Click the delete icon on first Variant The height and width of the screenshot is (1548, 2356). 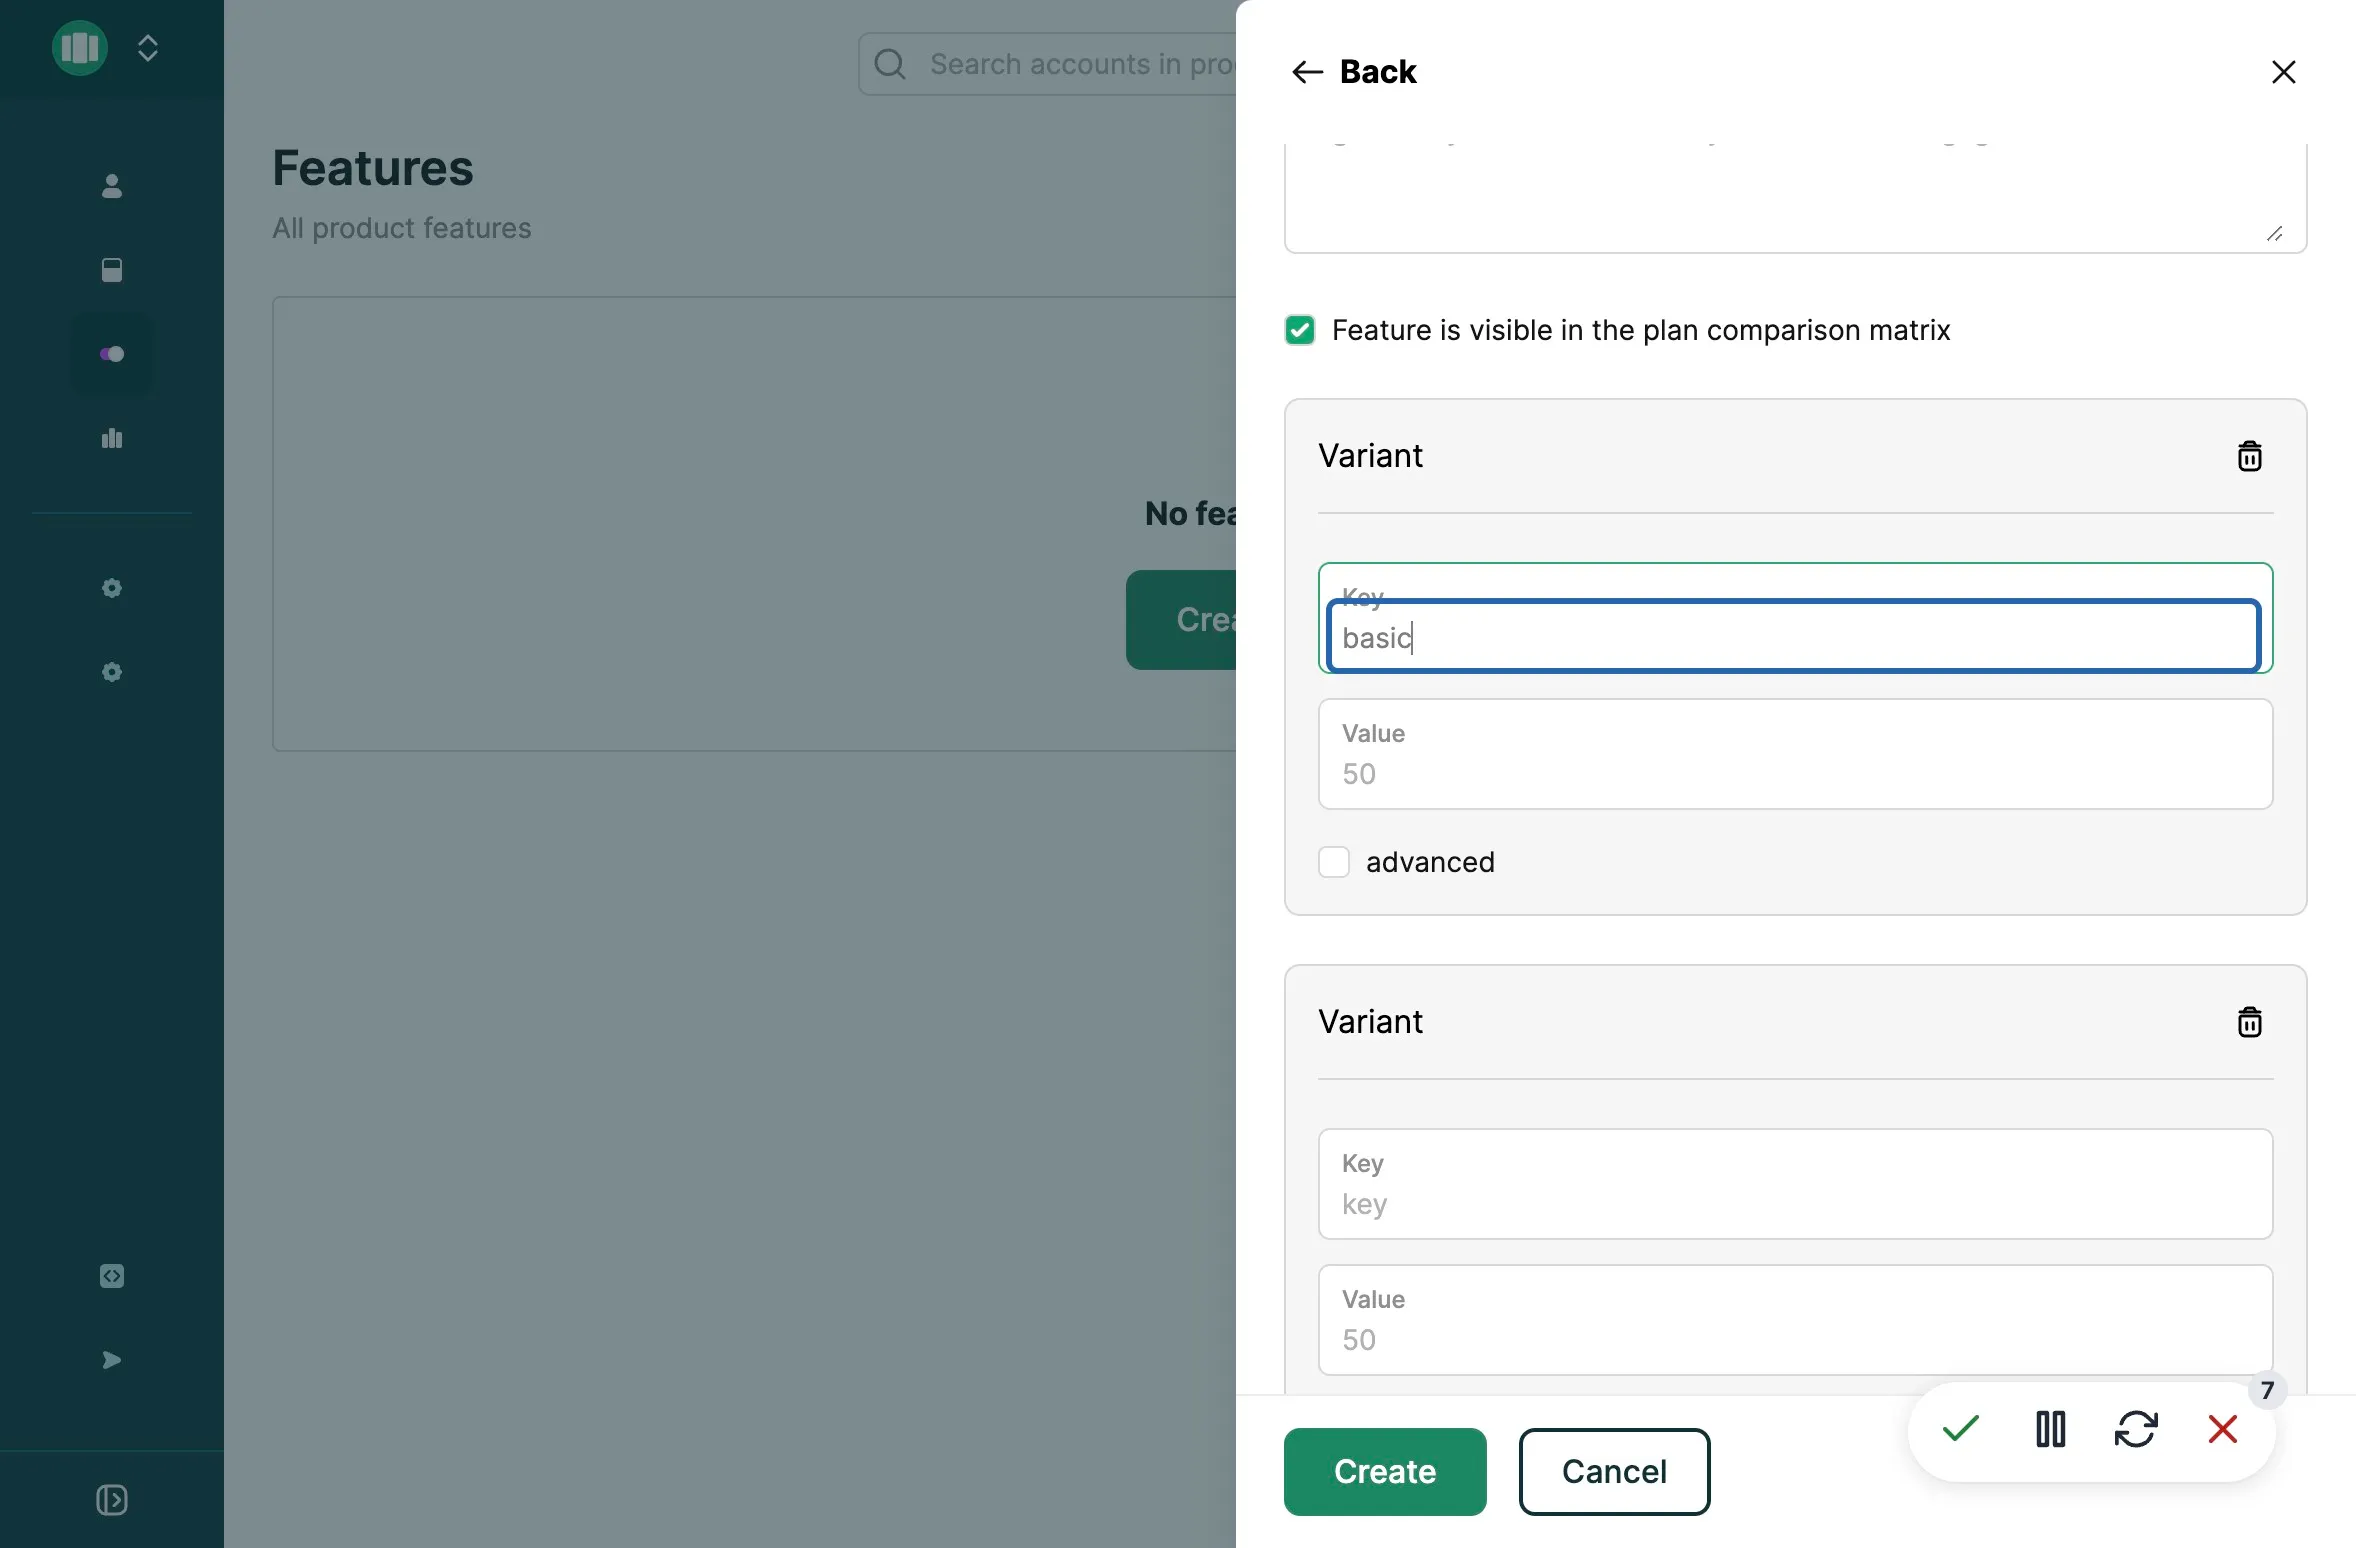(x=2249, y=454)
